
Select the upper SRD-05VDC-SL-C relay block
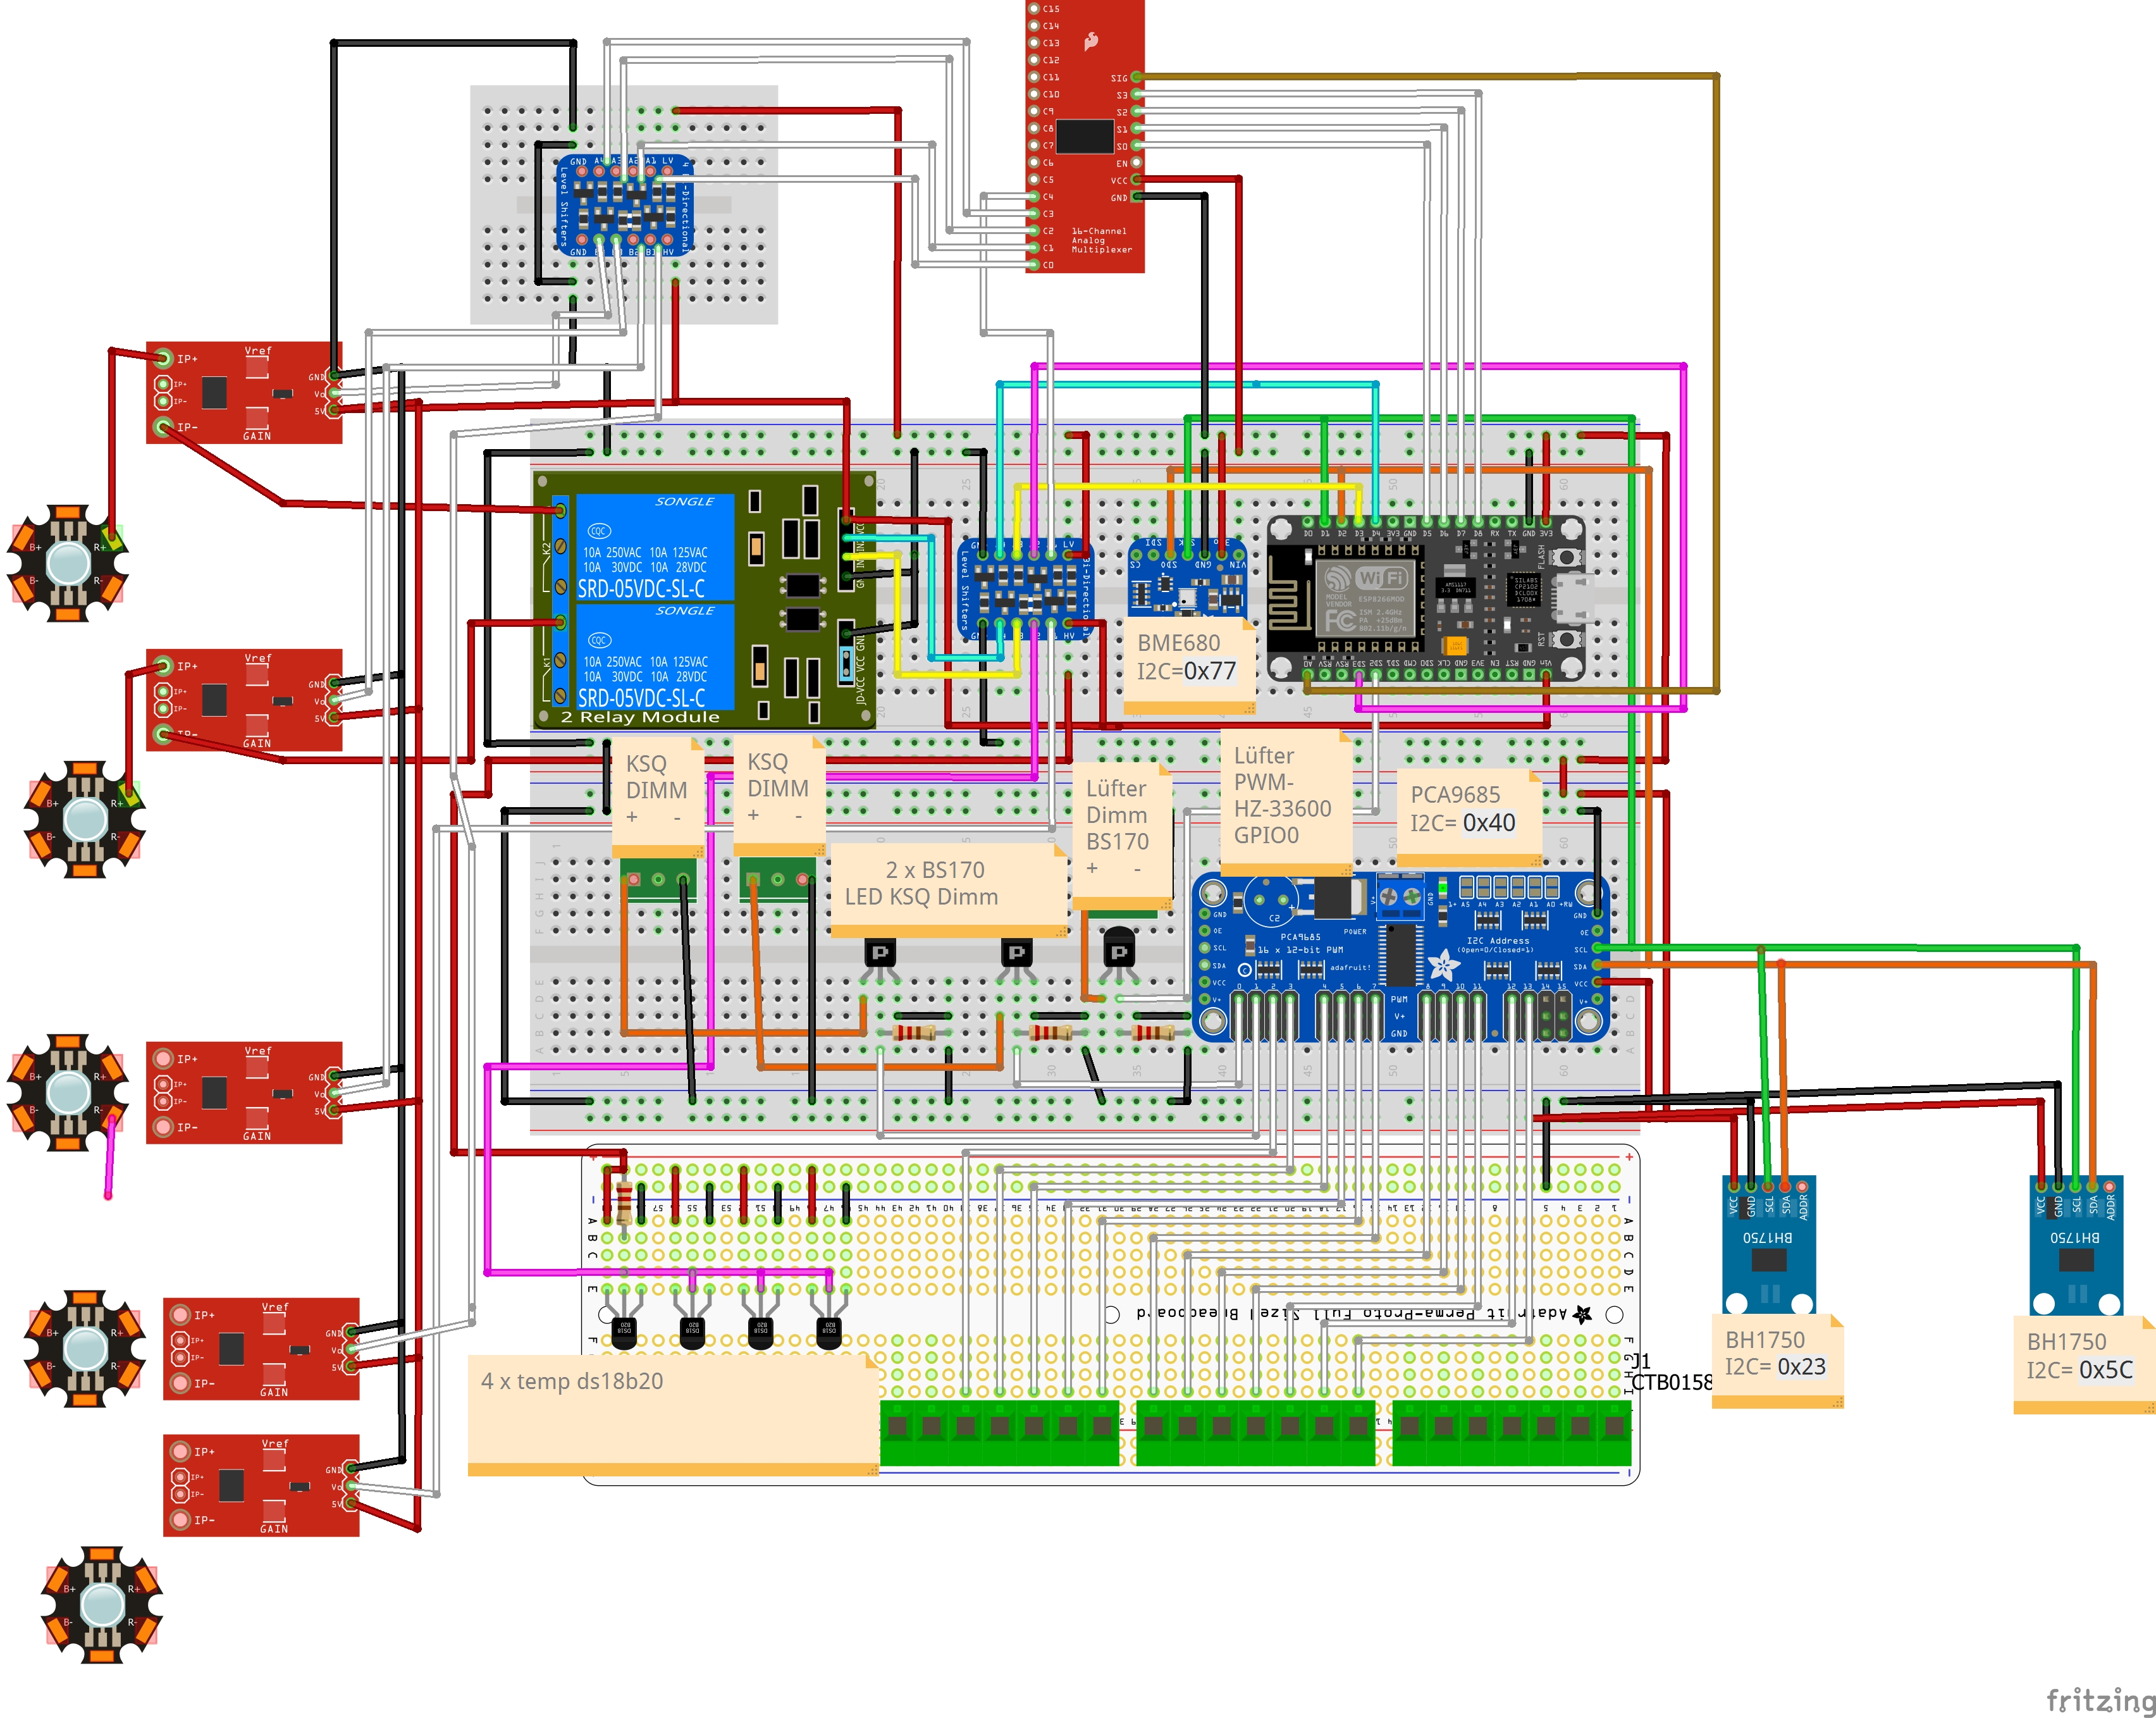tap(655, 547)
